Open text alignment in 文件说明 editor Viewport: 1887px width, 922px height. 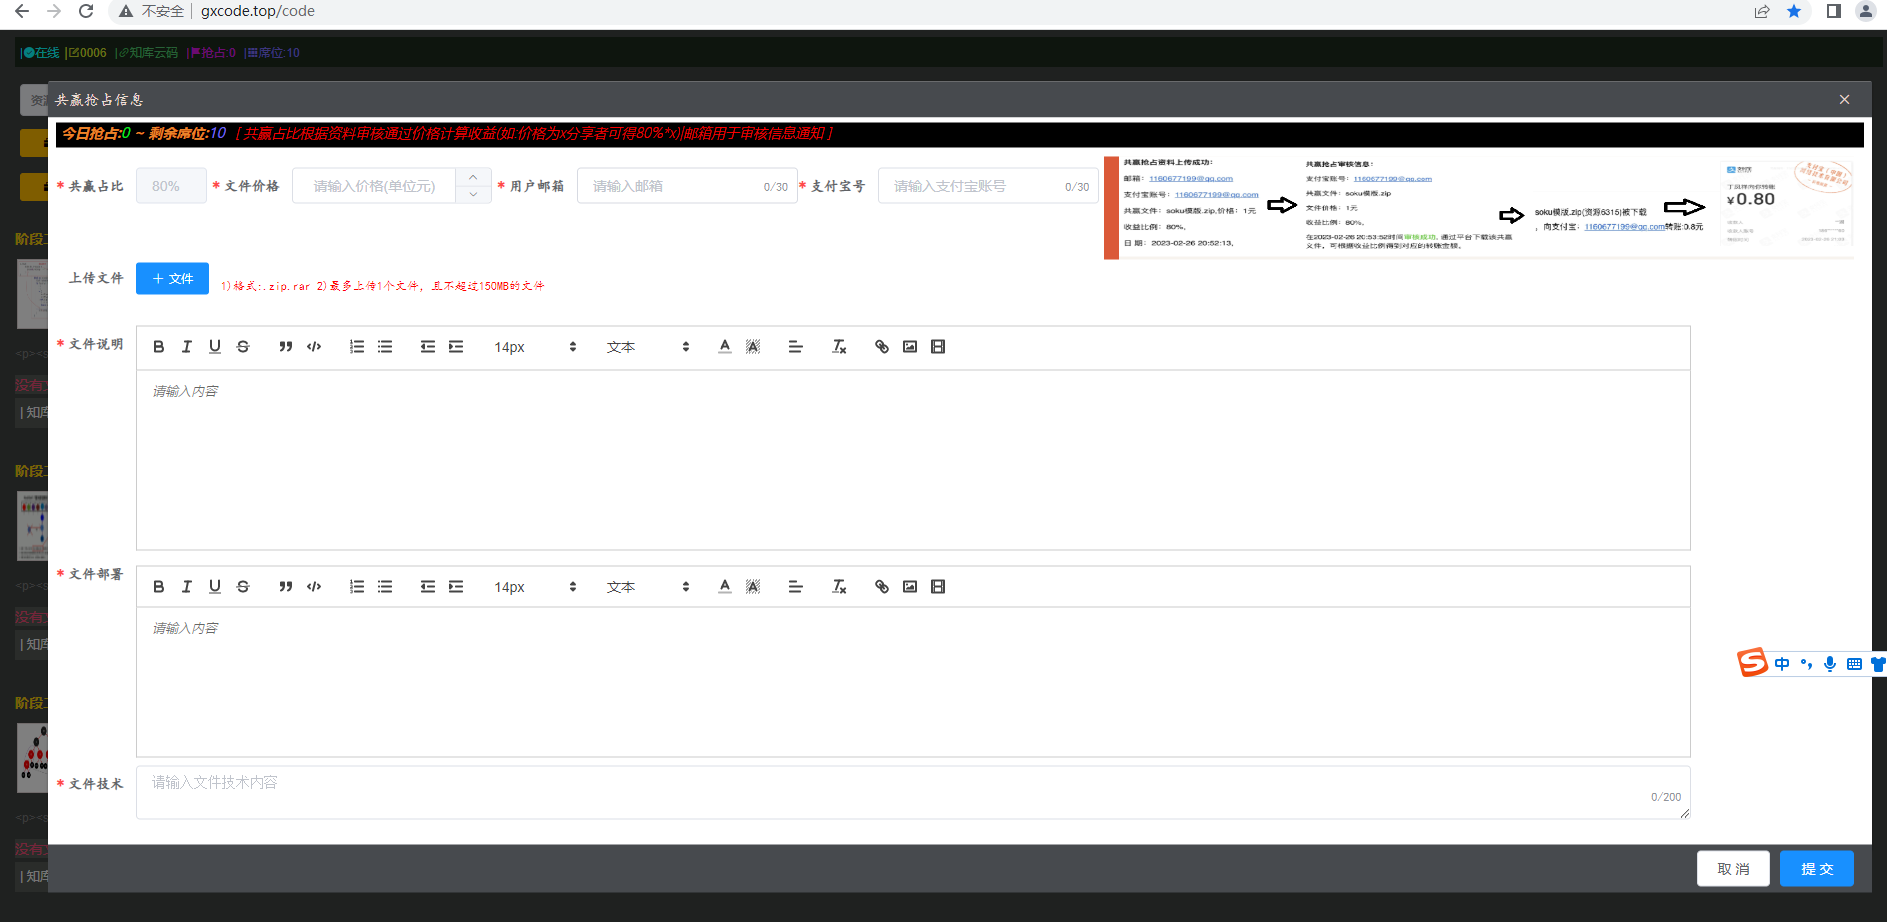[x=796, y=347]
